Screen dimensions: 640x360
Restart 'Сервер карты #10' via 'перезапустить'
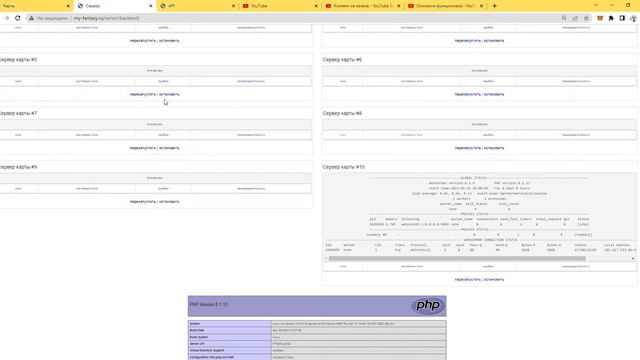tap(468, 280)
